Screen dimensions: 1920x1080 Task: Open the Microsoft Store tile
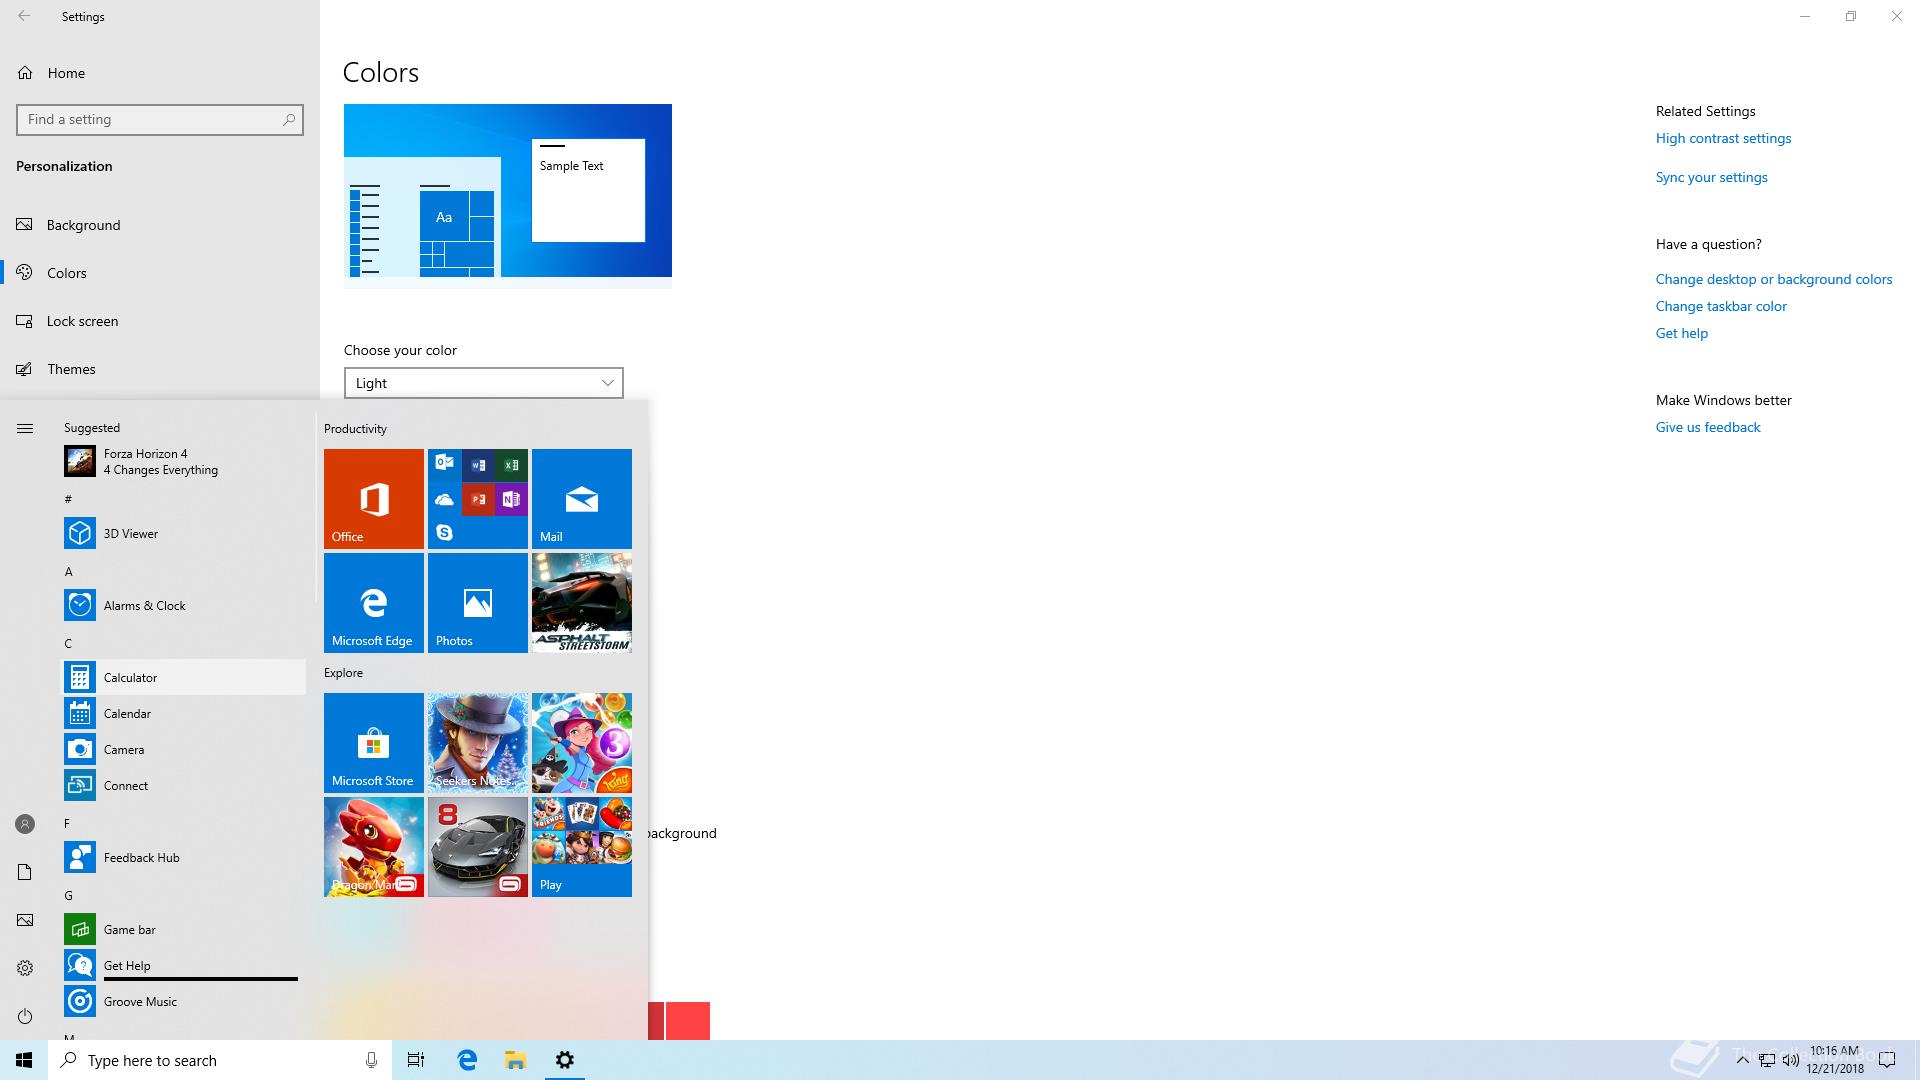click(374, 743)
